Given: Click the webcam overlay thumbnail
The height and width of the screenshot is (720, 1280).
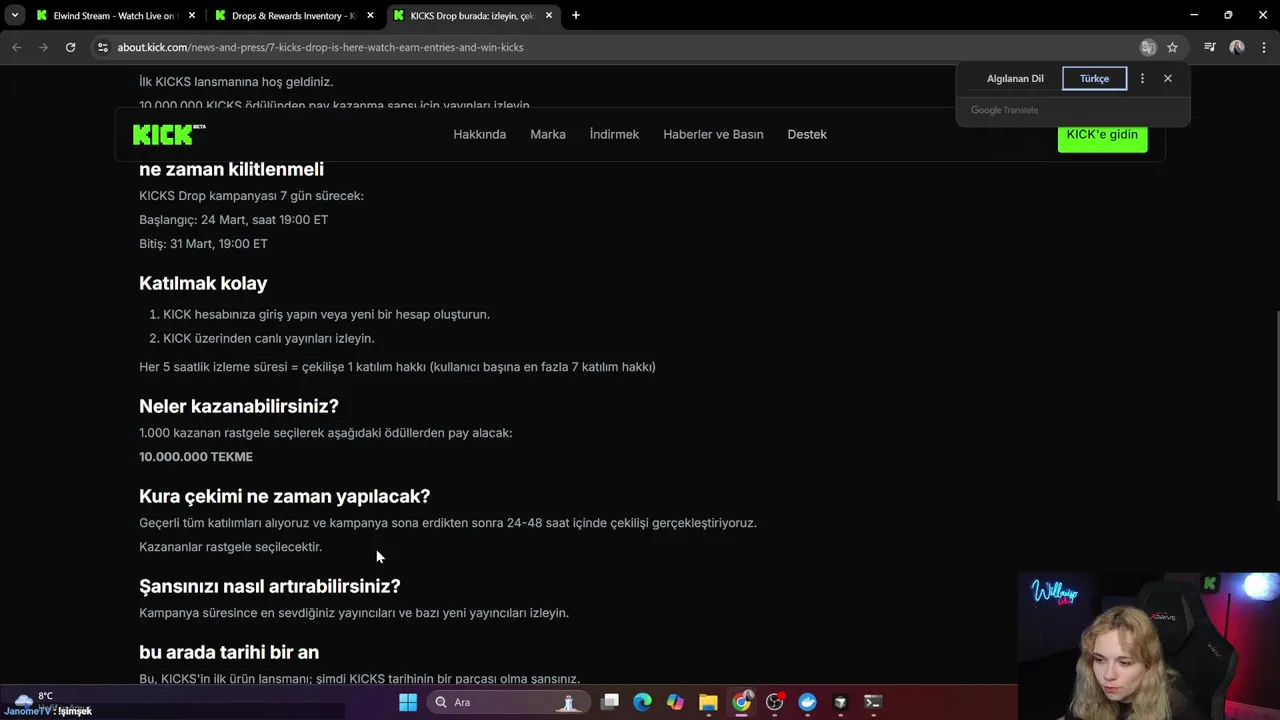Looking at the screenshot, I should 1149,646.
